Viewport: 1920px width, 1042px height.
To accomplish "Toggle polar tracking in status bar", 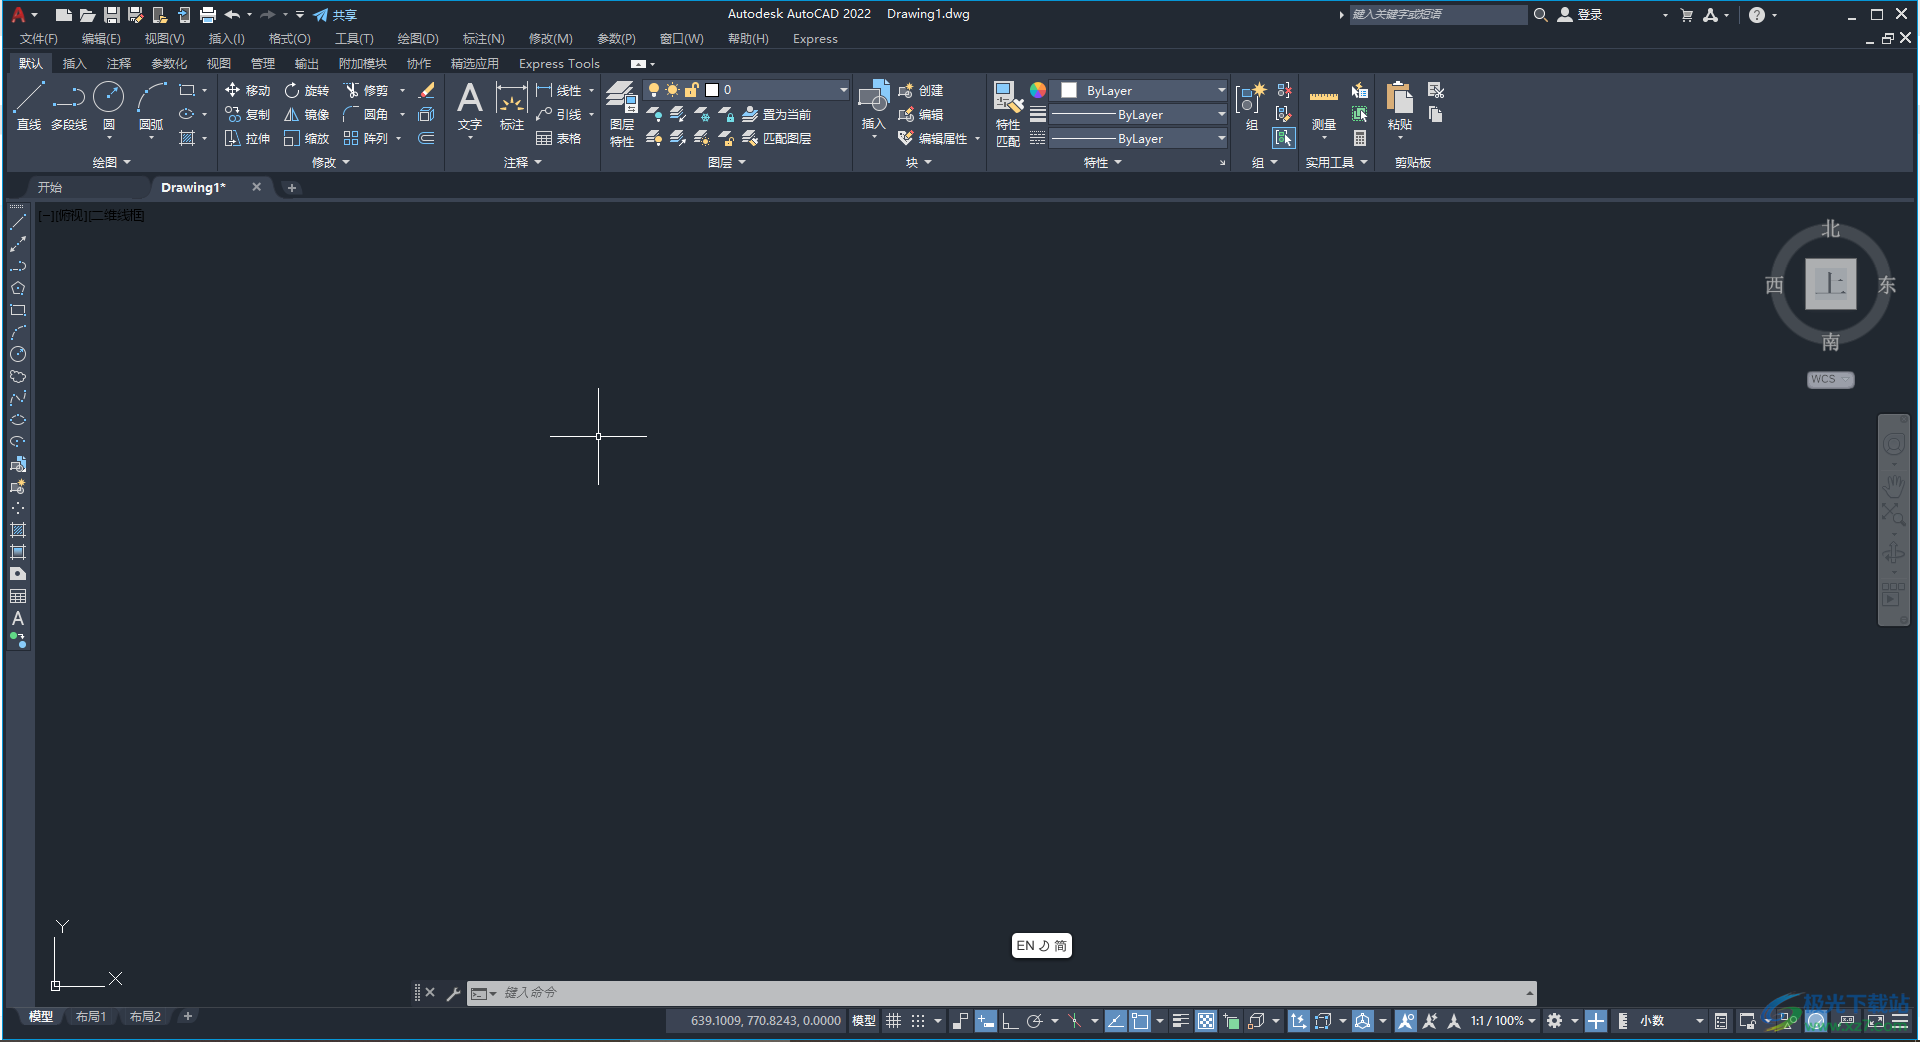I will (1034, 1021).
